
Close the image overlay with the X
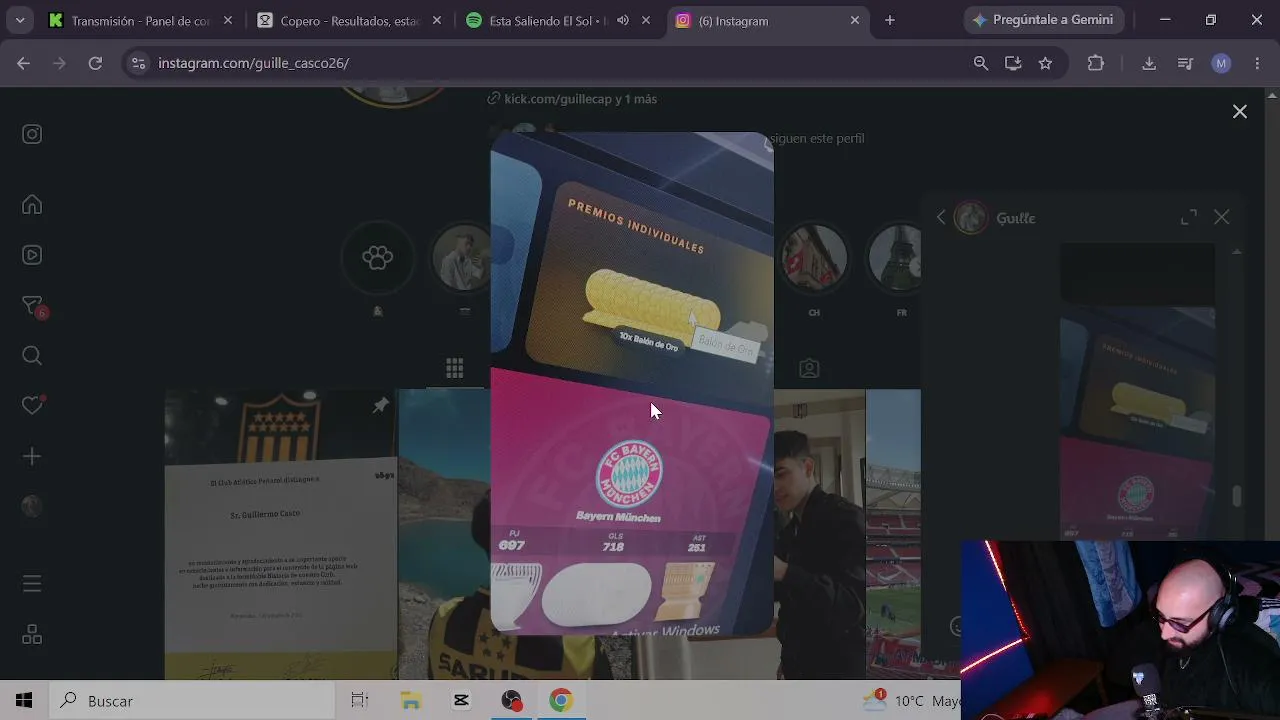point(1240,112)
